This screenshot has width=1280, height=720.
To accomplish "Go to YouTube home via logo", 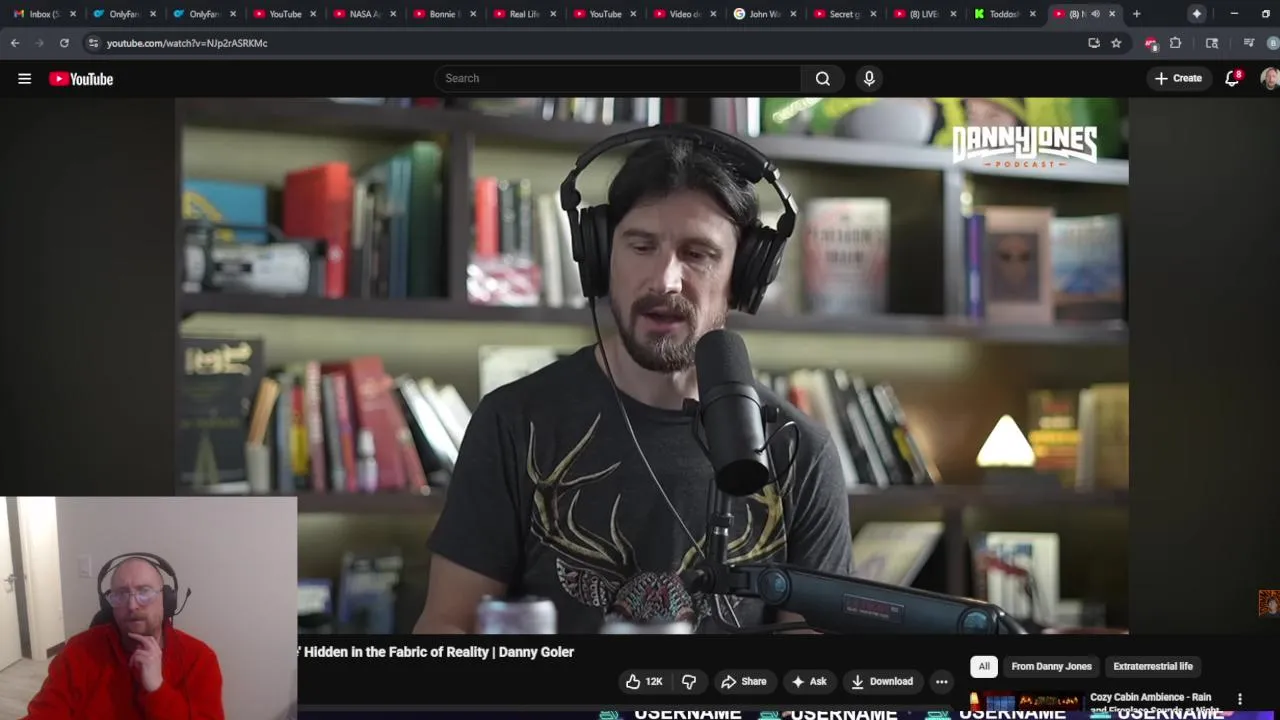I will pyautogui.click(x=81, y=79).
